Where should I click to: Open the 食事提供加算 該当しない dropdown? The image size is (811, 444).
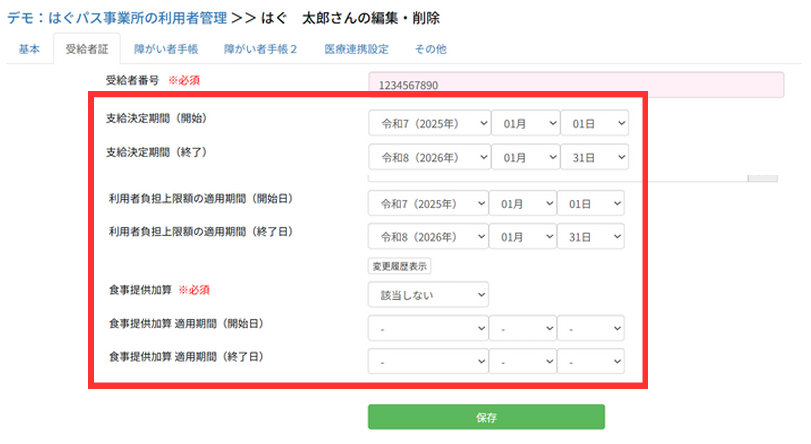[x=428, y=294]
